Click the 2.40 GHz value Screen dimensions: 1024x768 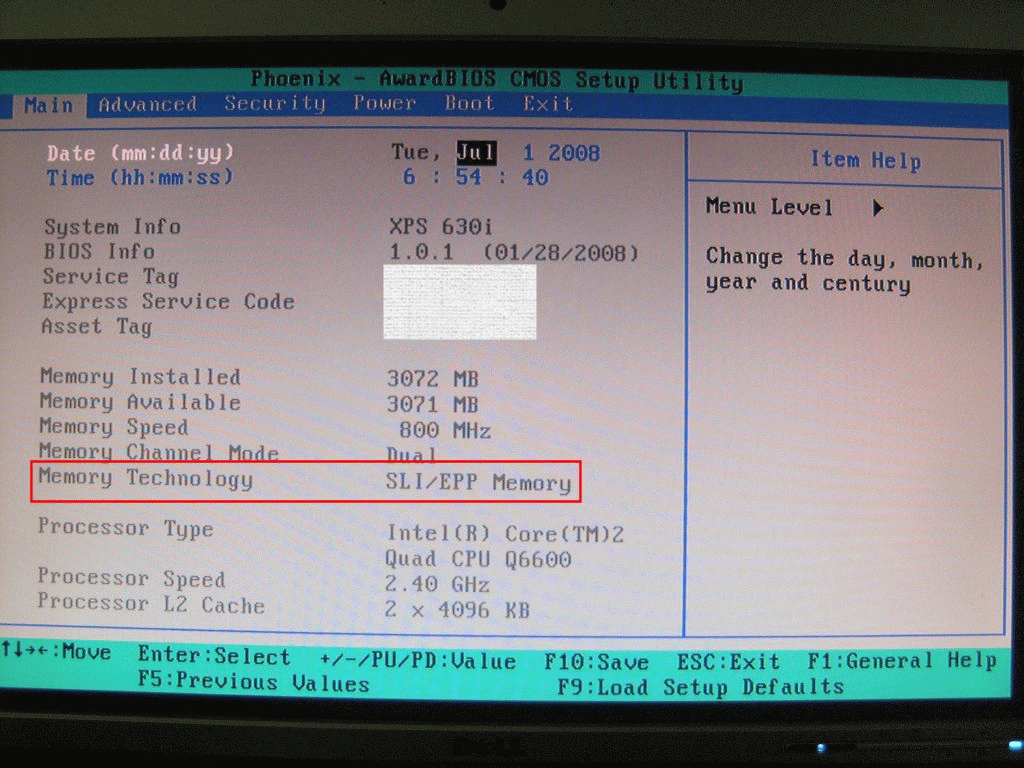(437, 584)
